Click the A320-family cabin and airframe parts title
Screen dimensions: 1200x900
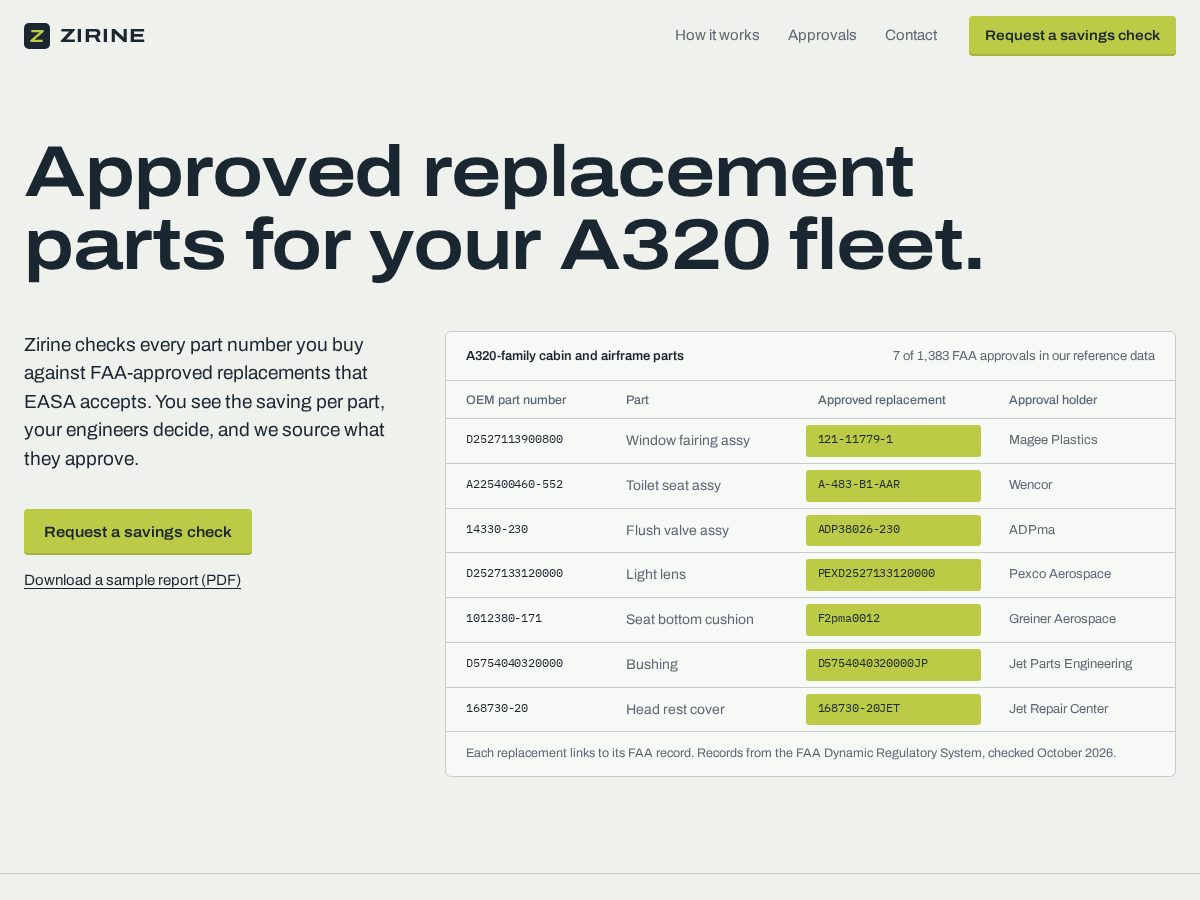575,356
